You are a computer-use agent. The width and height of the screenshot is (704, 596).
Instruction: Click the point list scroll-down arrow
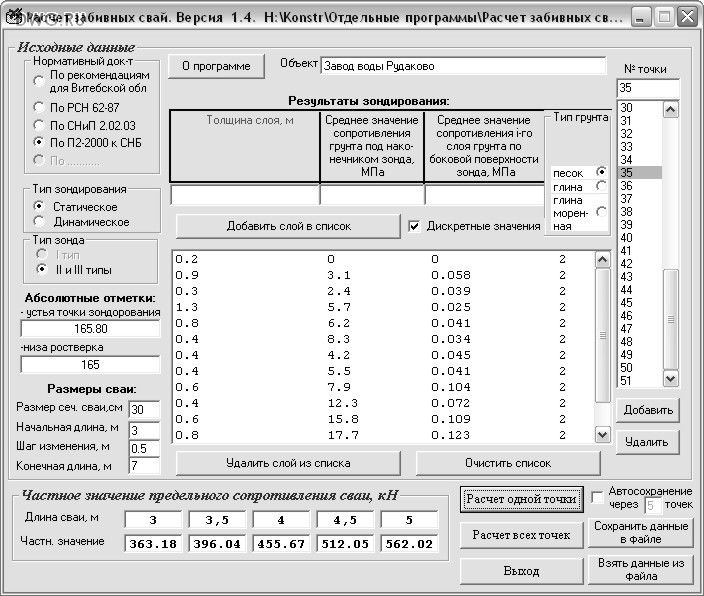pyautogui.click(x=670, y=379)
